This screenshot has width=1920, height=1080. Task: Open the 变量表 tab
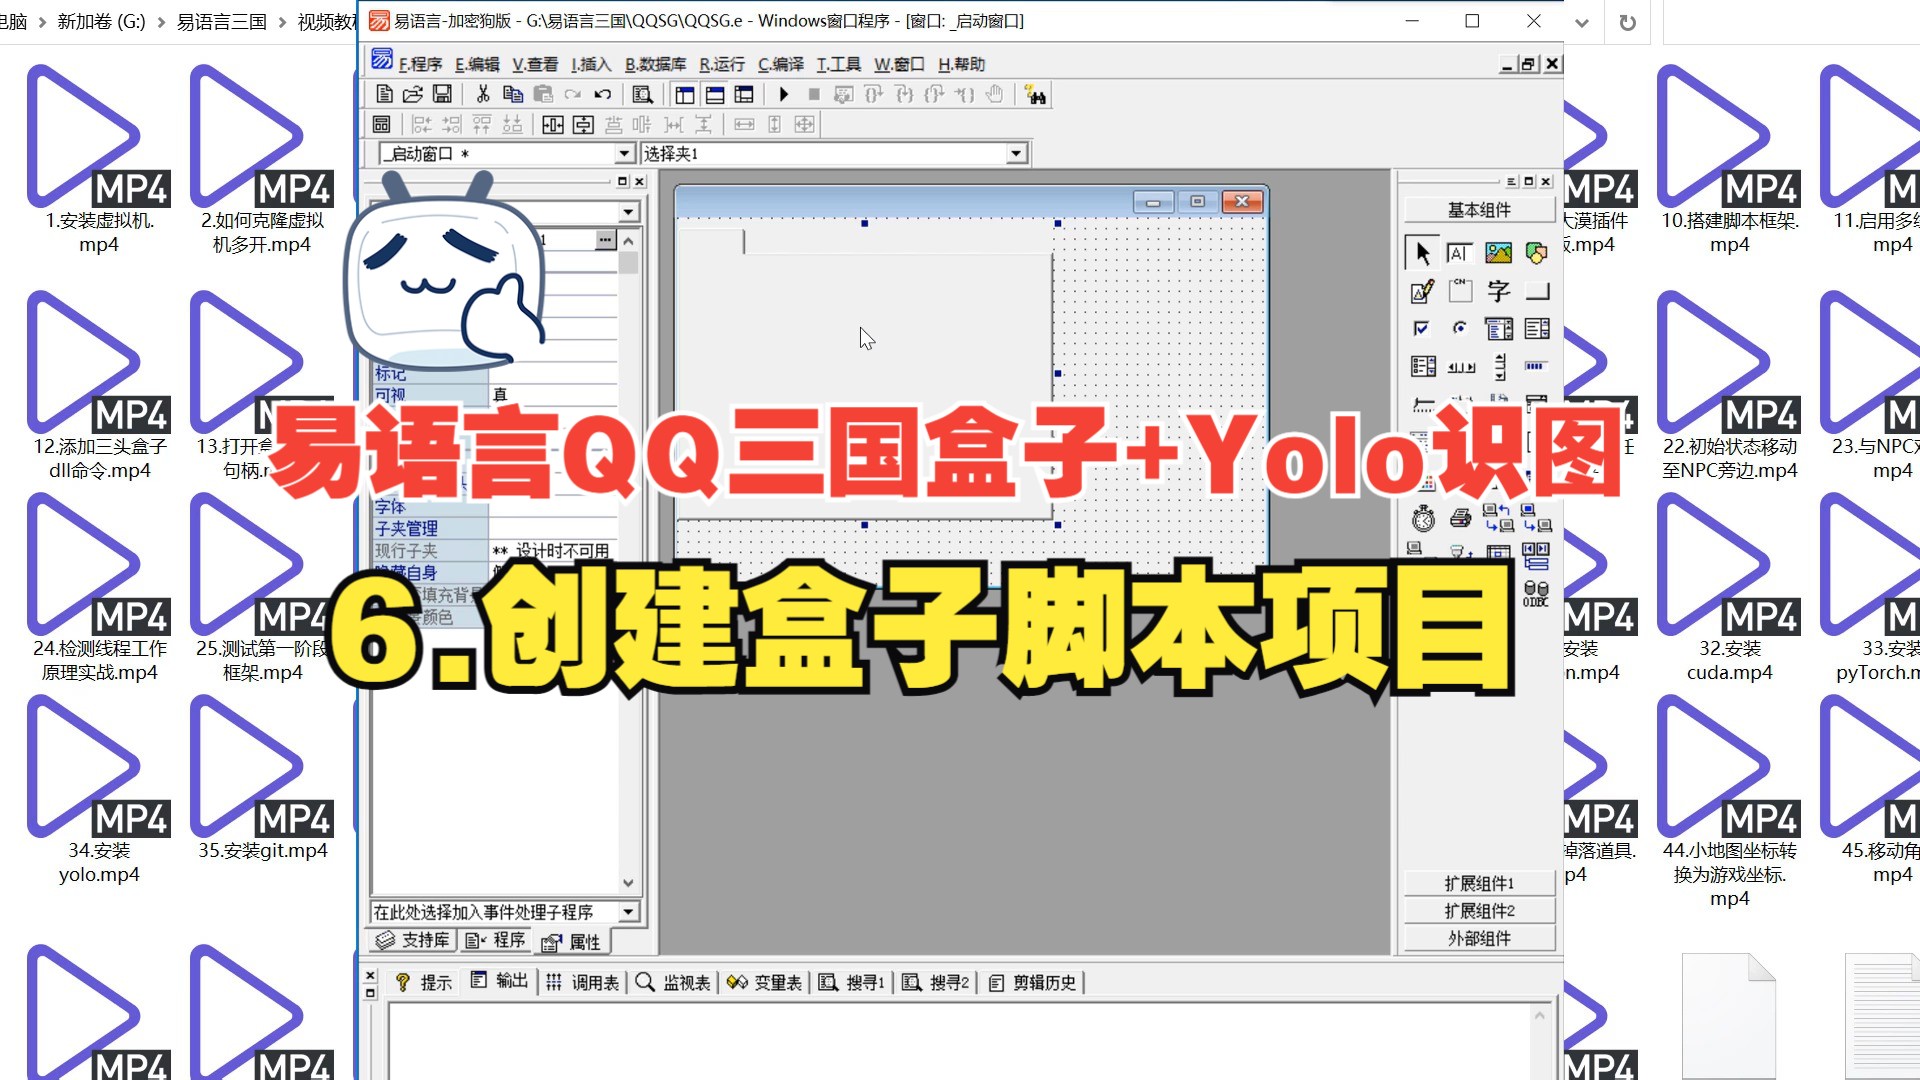point(765,982)
